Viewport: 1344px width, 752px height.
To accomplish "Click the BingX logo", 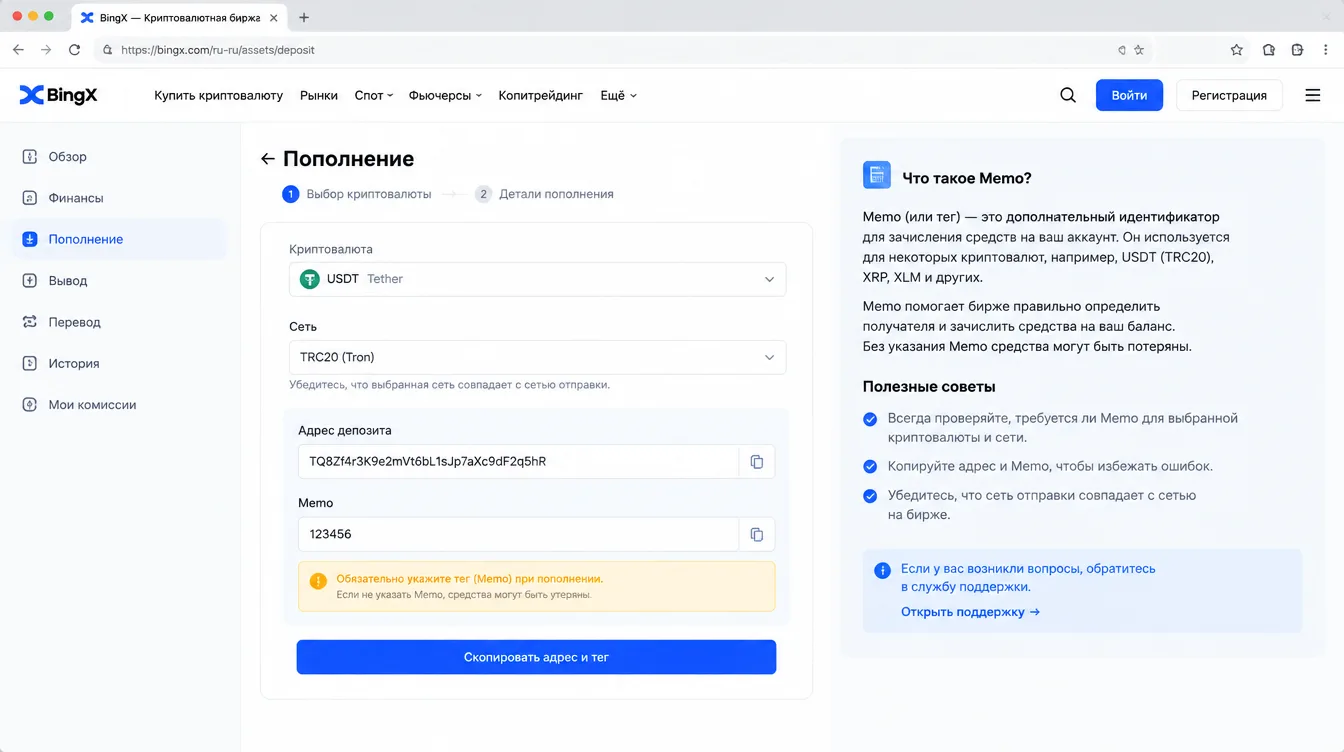I will coord(58,95).
